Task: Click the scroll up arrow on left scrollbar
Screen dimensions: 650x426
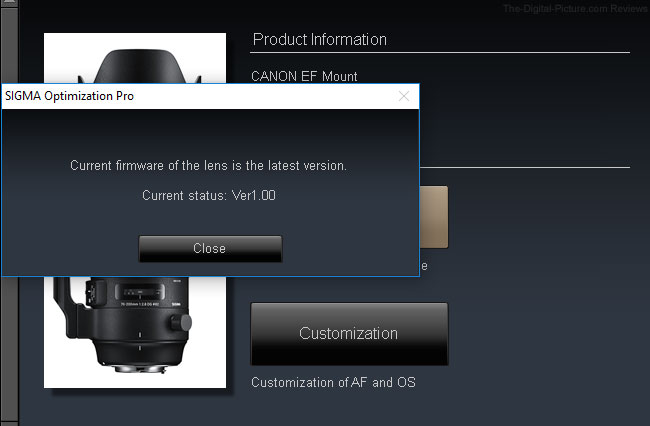Action: point(8,3)
